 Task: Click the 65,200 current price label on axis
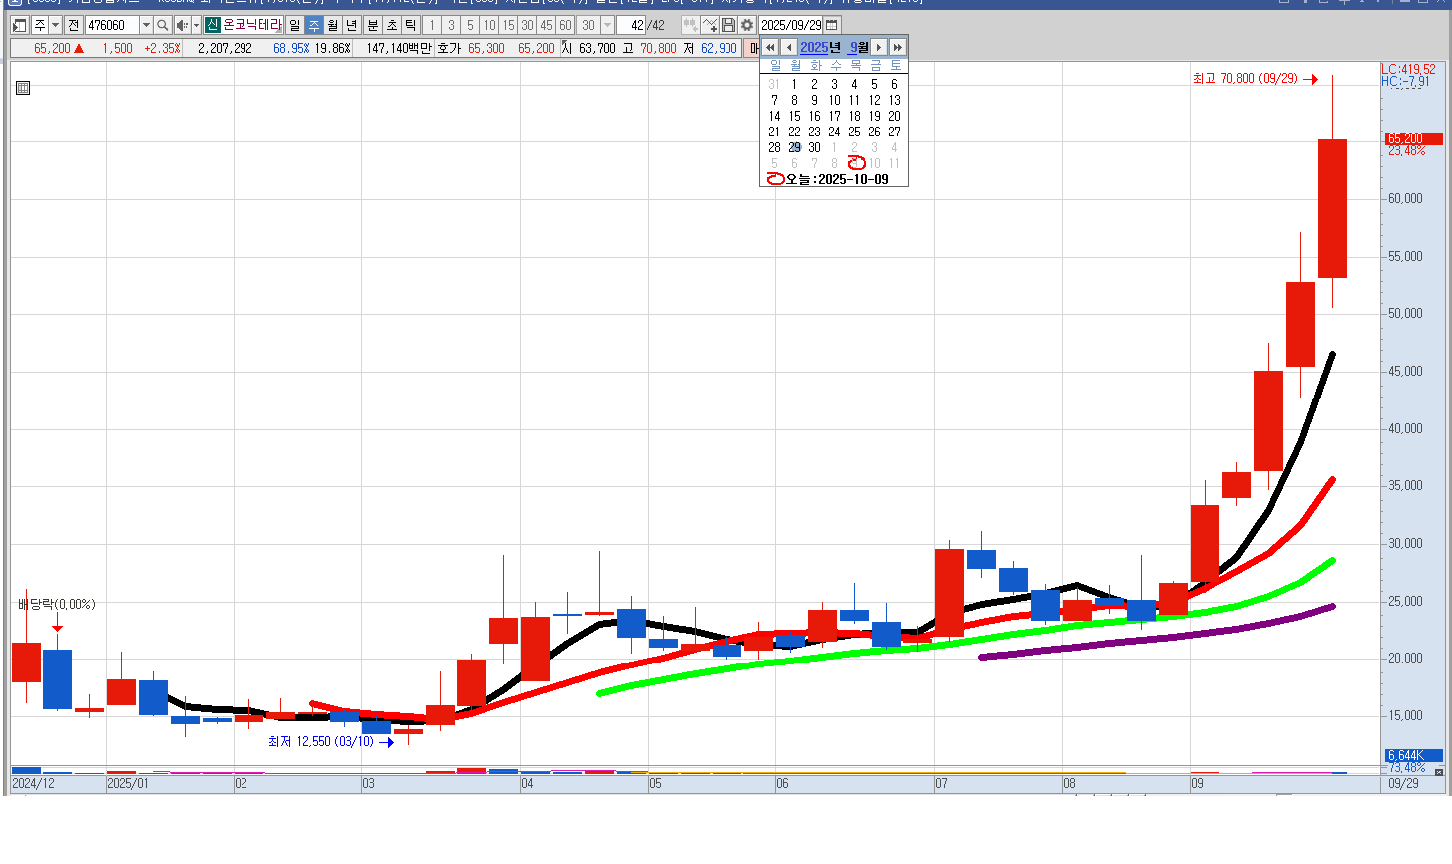point(1413,139)
